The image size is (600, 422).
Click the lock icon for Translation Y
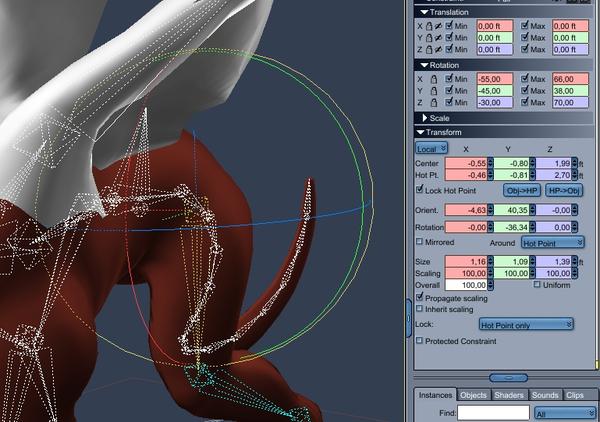pyautogui.click(x=429, y=37)
